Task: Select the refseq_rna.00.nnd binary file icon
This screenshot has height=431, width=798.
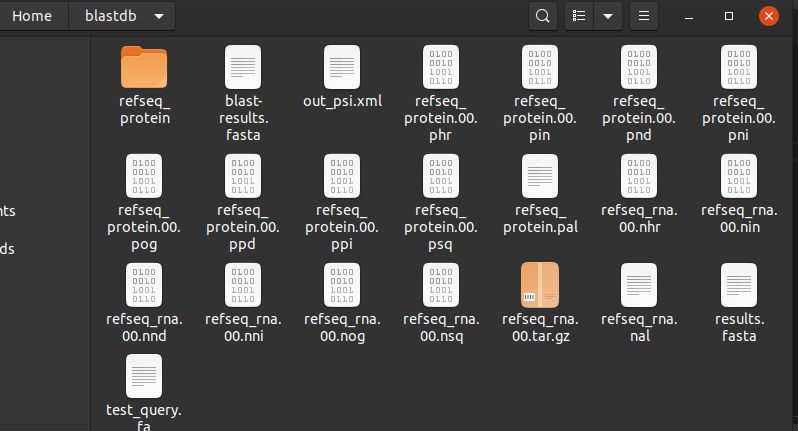Action: 144,284
